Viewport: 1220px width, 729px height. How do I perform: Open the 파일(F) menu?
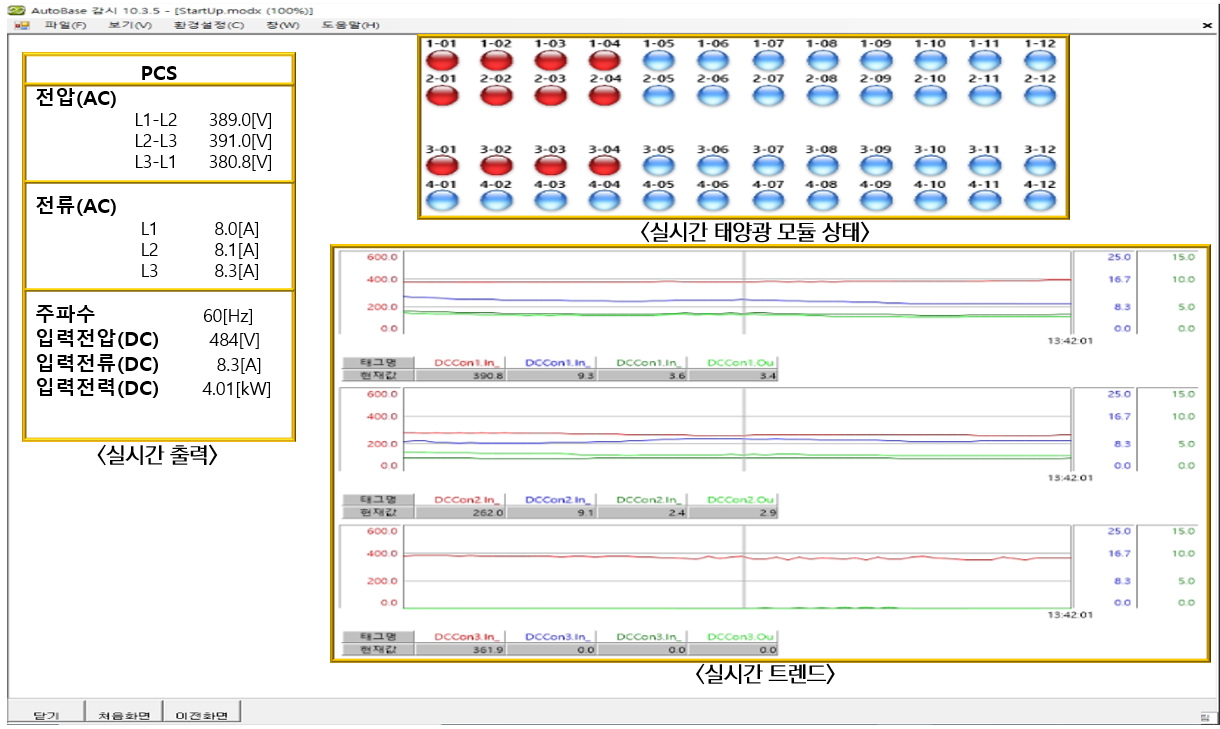coord(65,25)
